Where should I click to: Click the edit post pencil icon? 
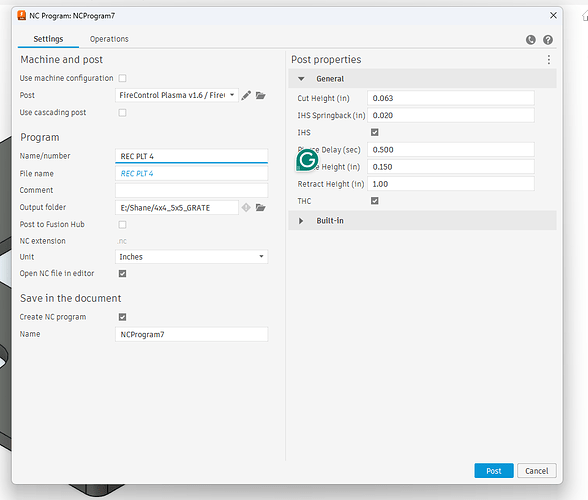[x=246, y=96]
